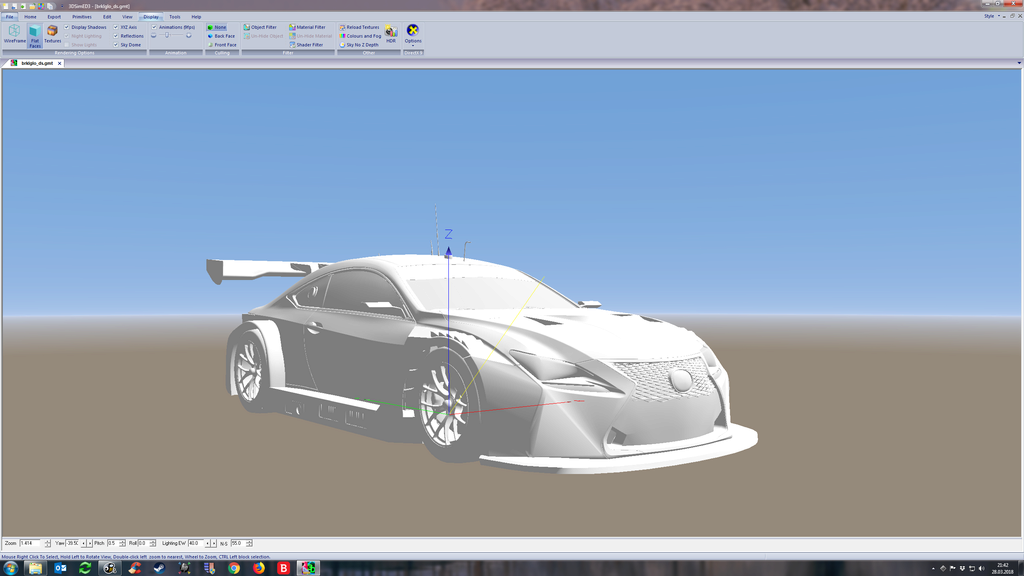Toggle the Animations (fps) checkbox

[x=154, y=27]
